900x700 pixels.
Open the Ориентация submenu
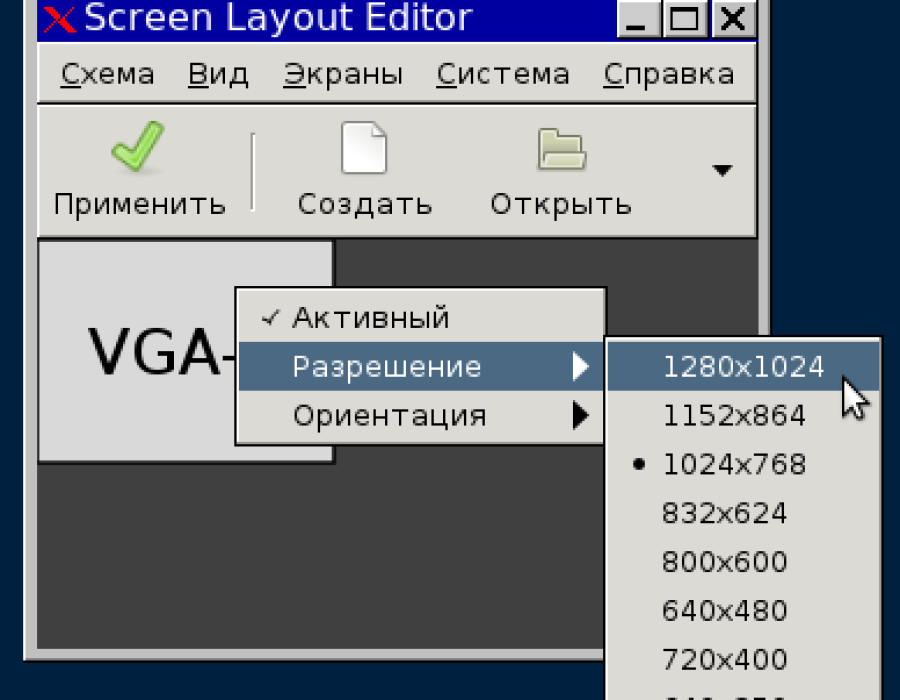point(421,415)
